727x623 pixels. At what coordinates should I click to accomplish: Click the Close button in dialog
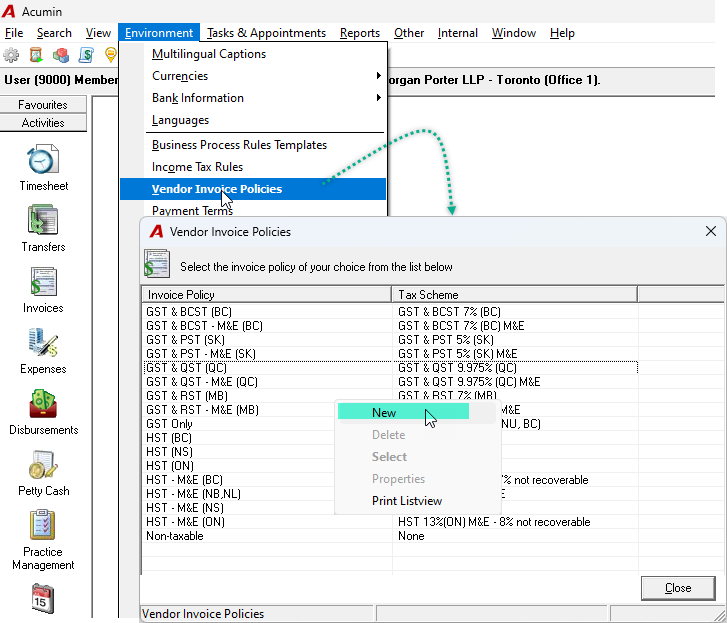678,588
